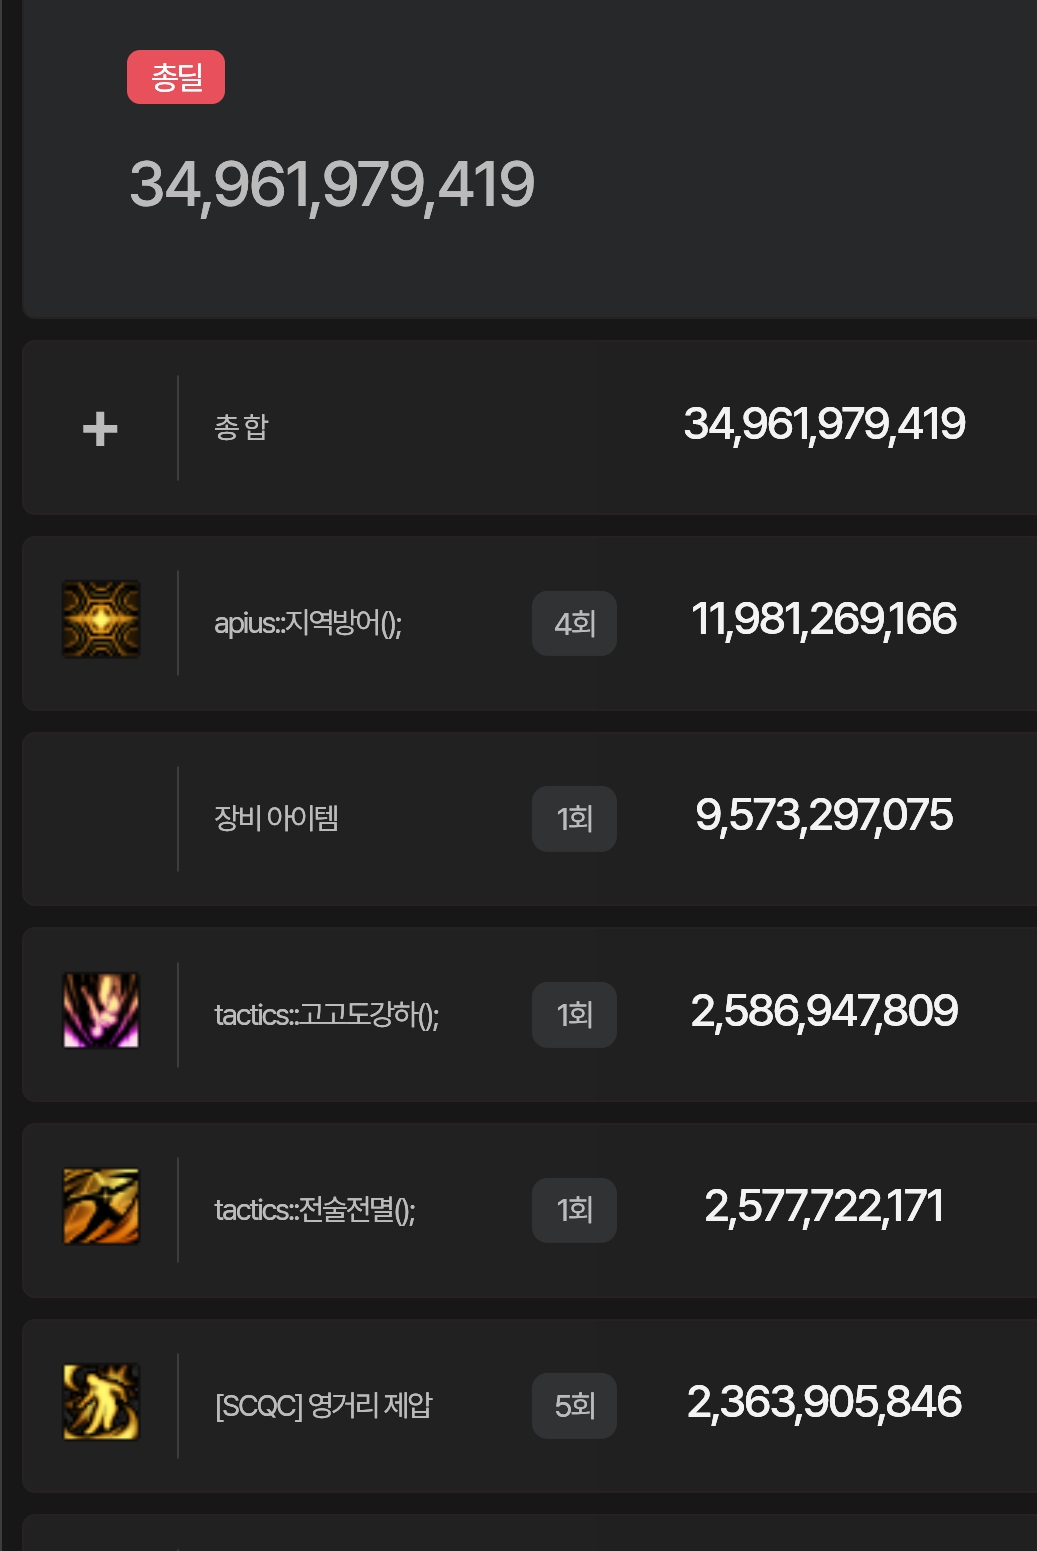Click the [SCQC] 영거리 제압 skill icon
The height and width of the screenshot is (1551, 1037).
click(x=101, y=1402)
